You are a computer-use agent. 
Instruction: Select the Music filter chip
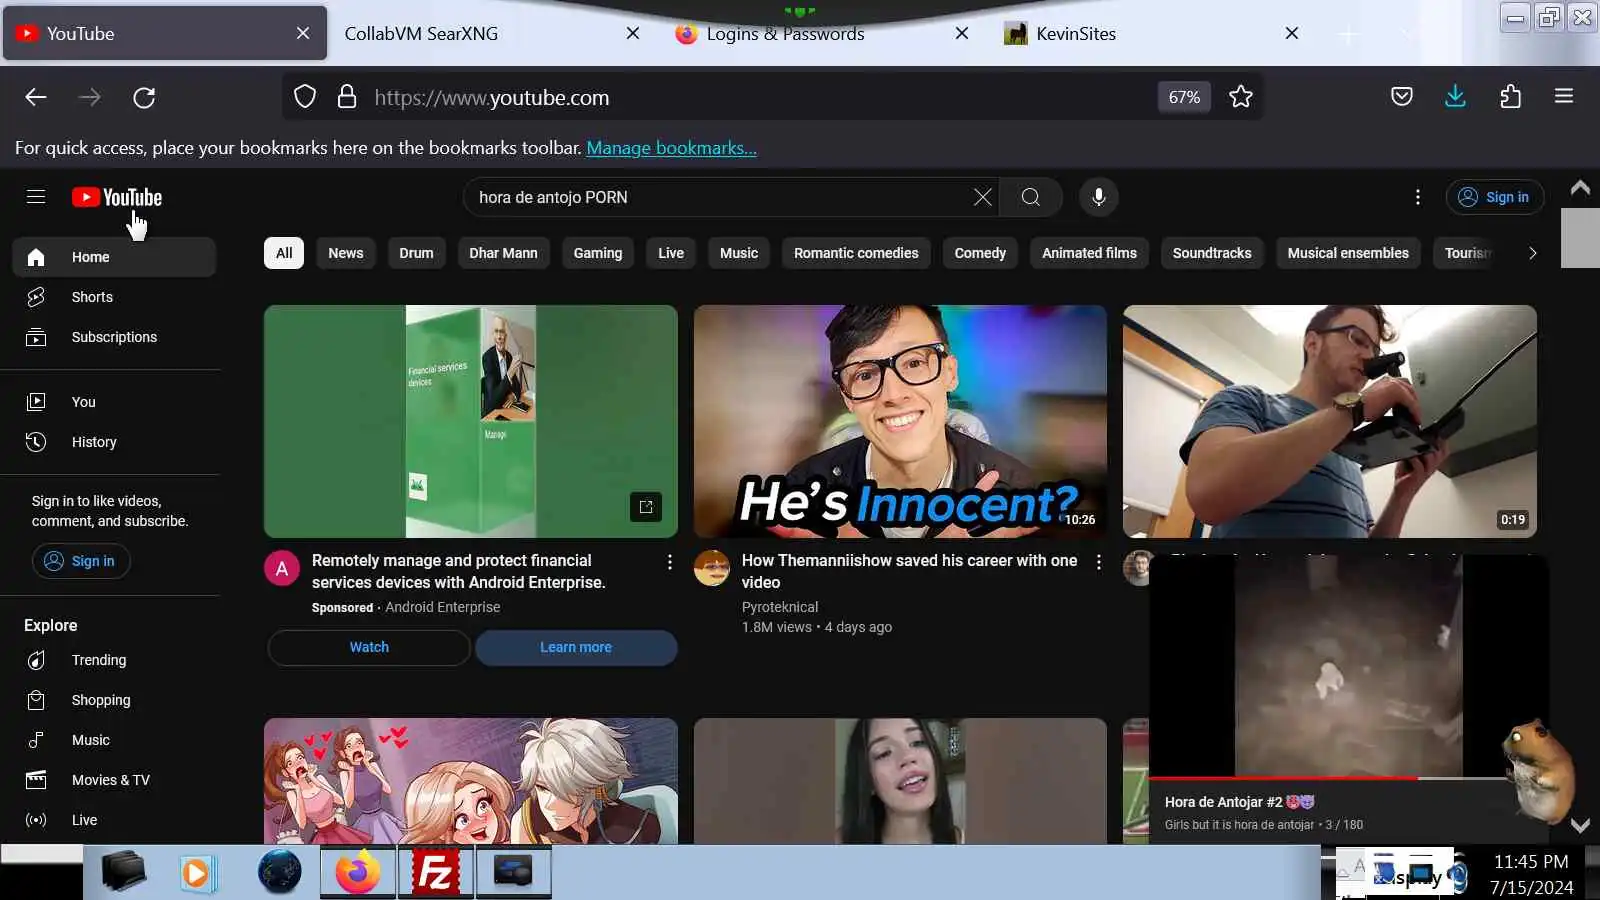click(x=739, y=253)
